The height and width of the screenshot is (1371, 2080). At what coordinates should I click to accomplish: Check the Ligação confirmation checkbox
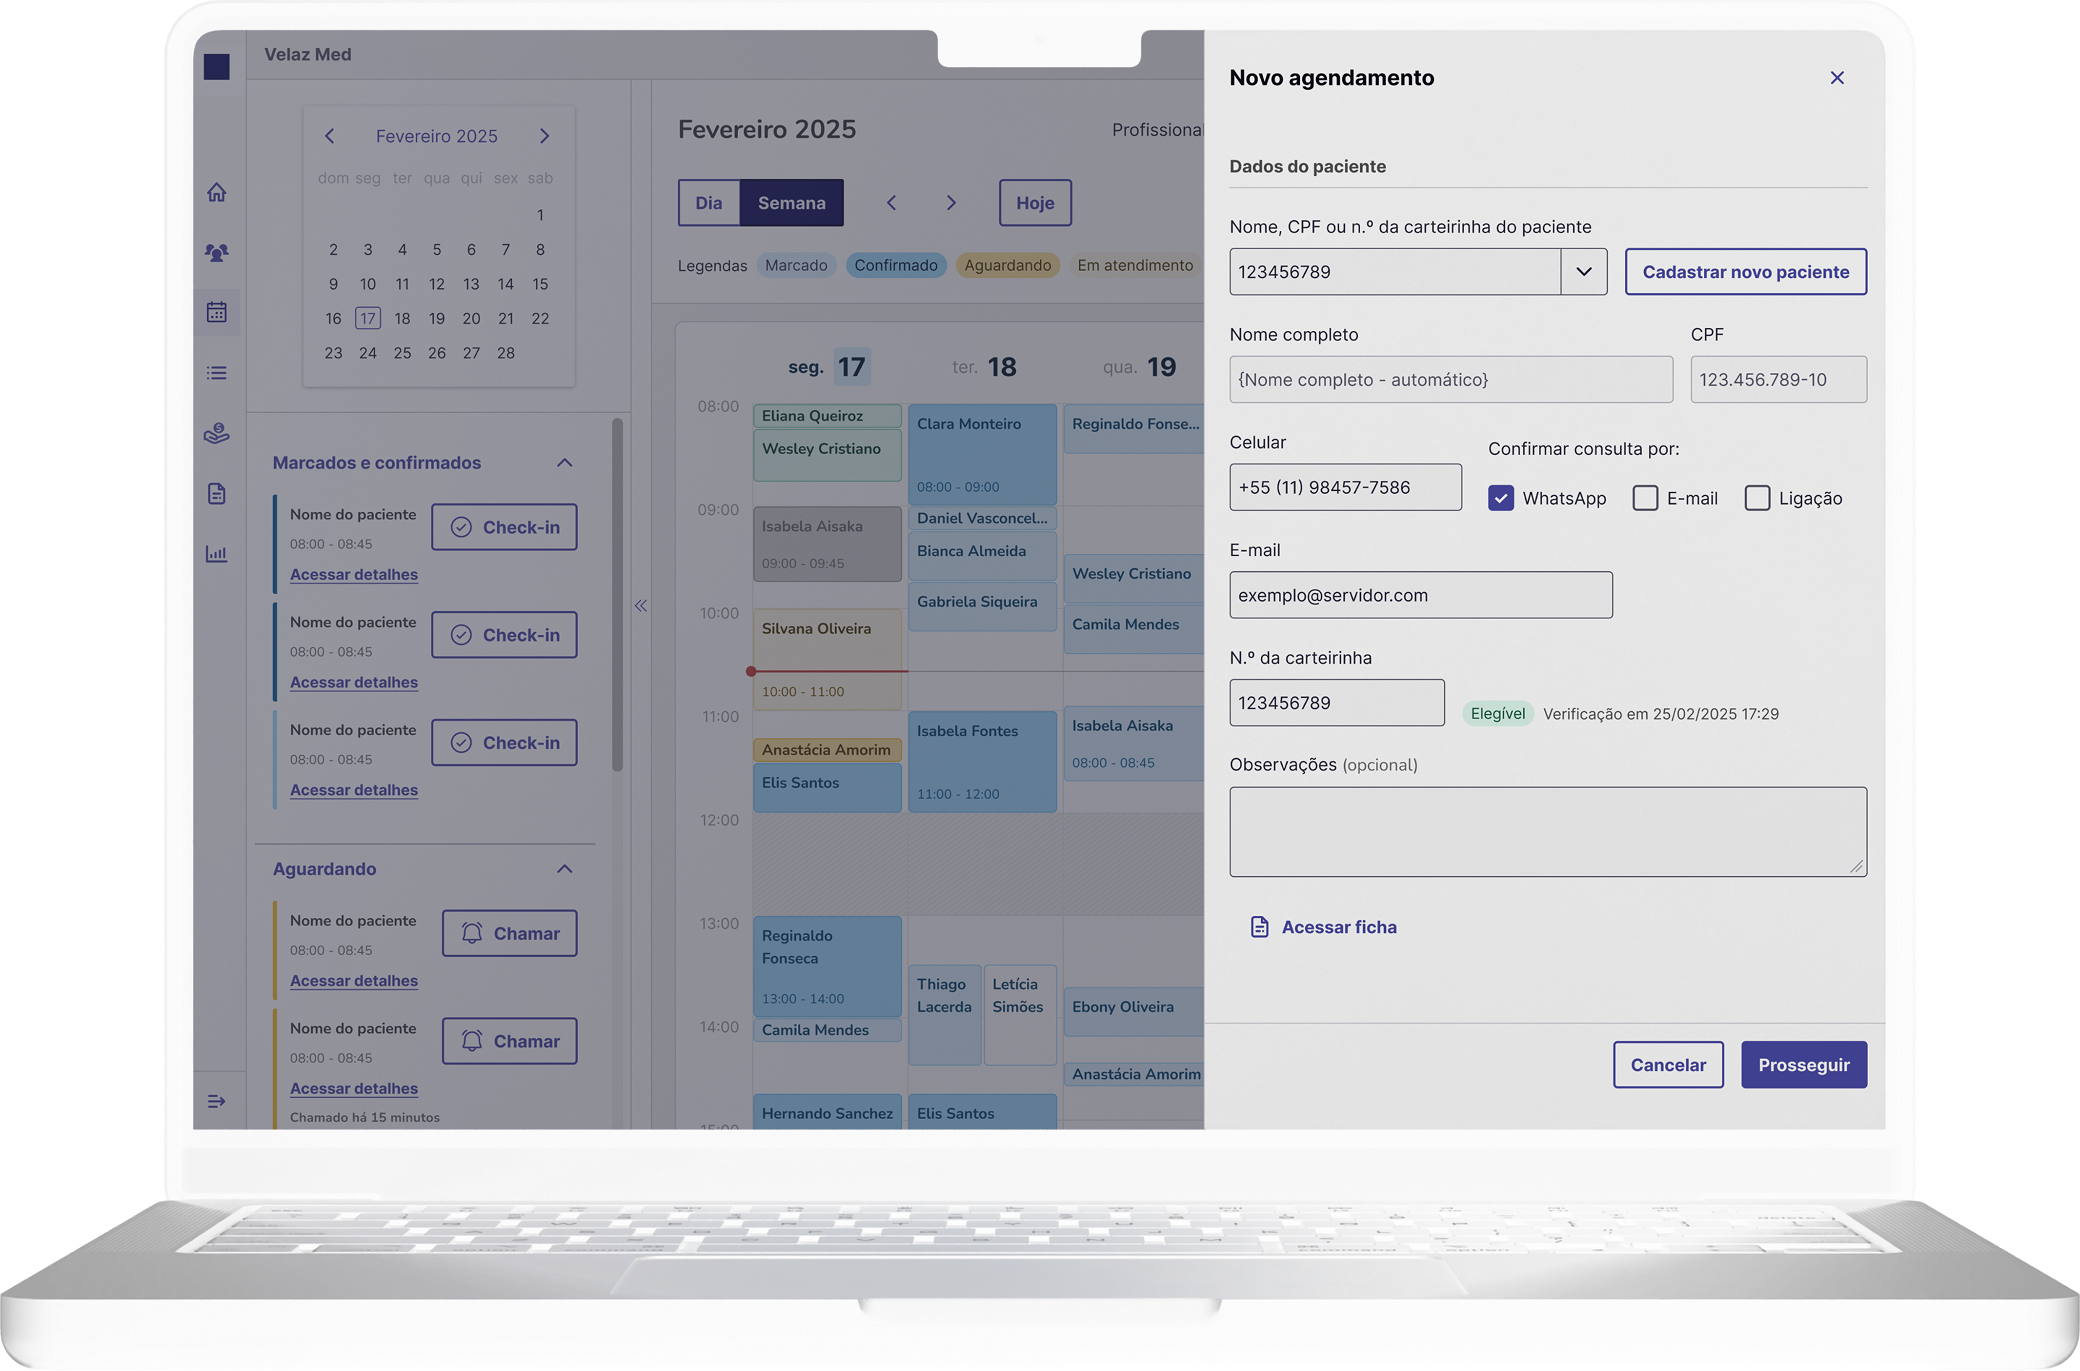tap(1757, 498)
